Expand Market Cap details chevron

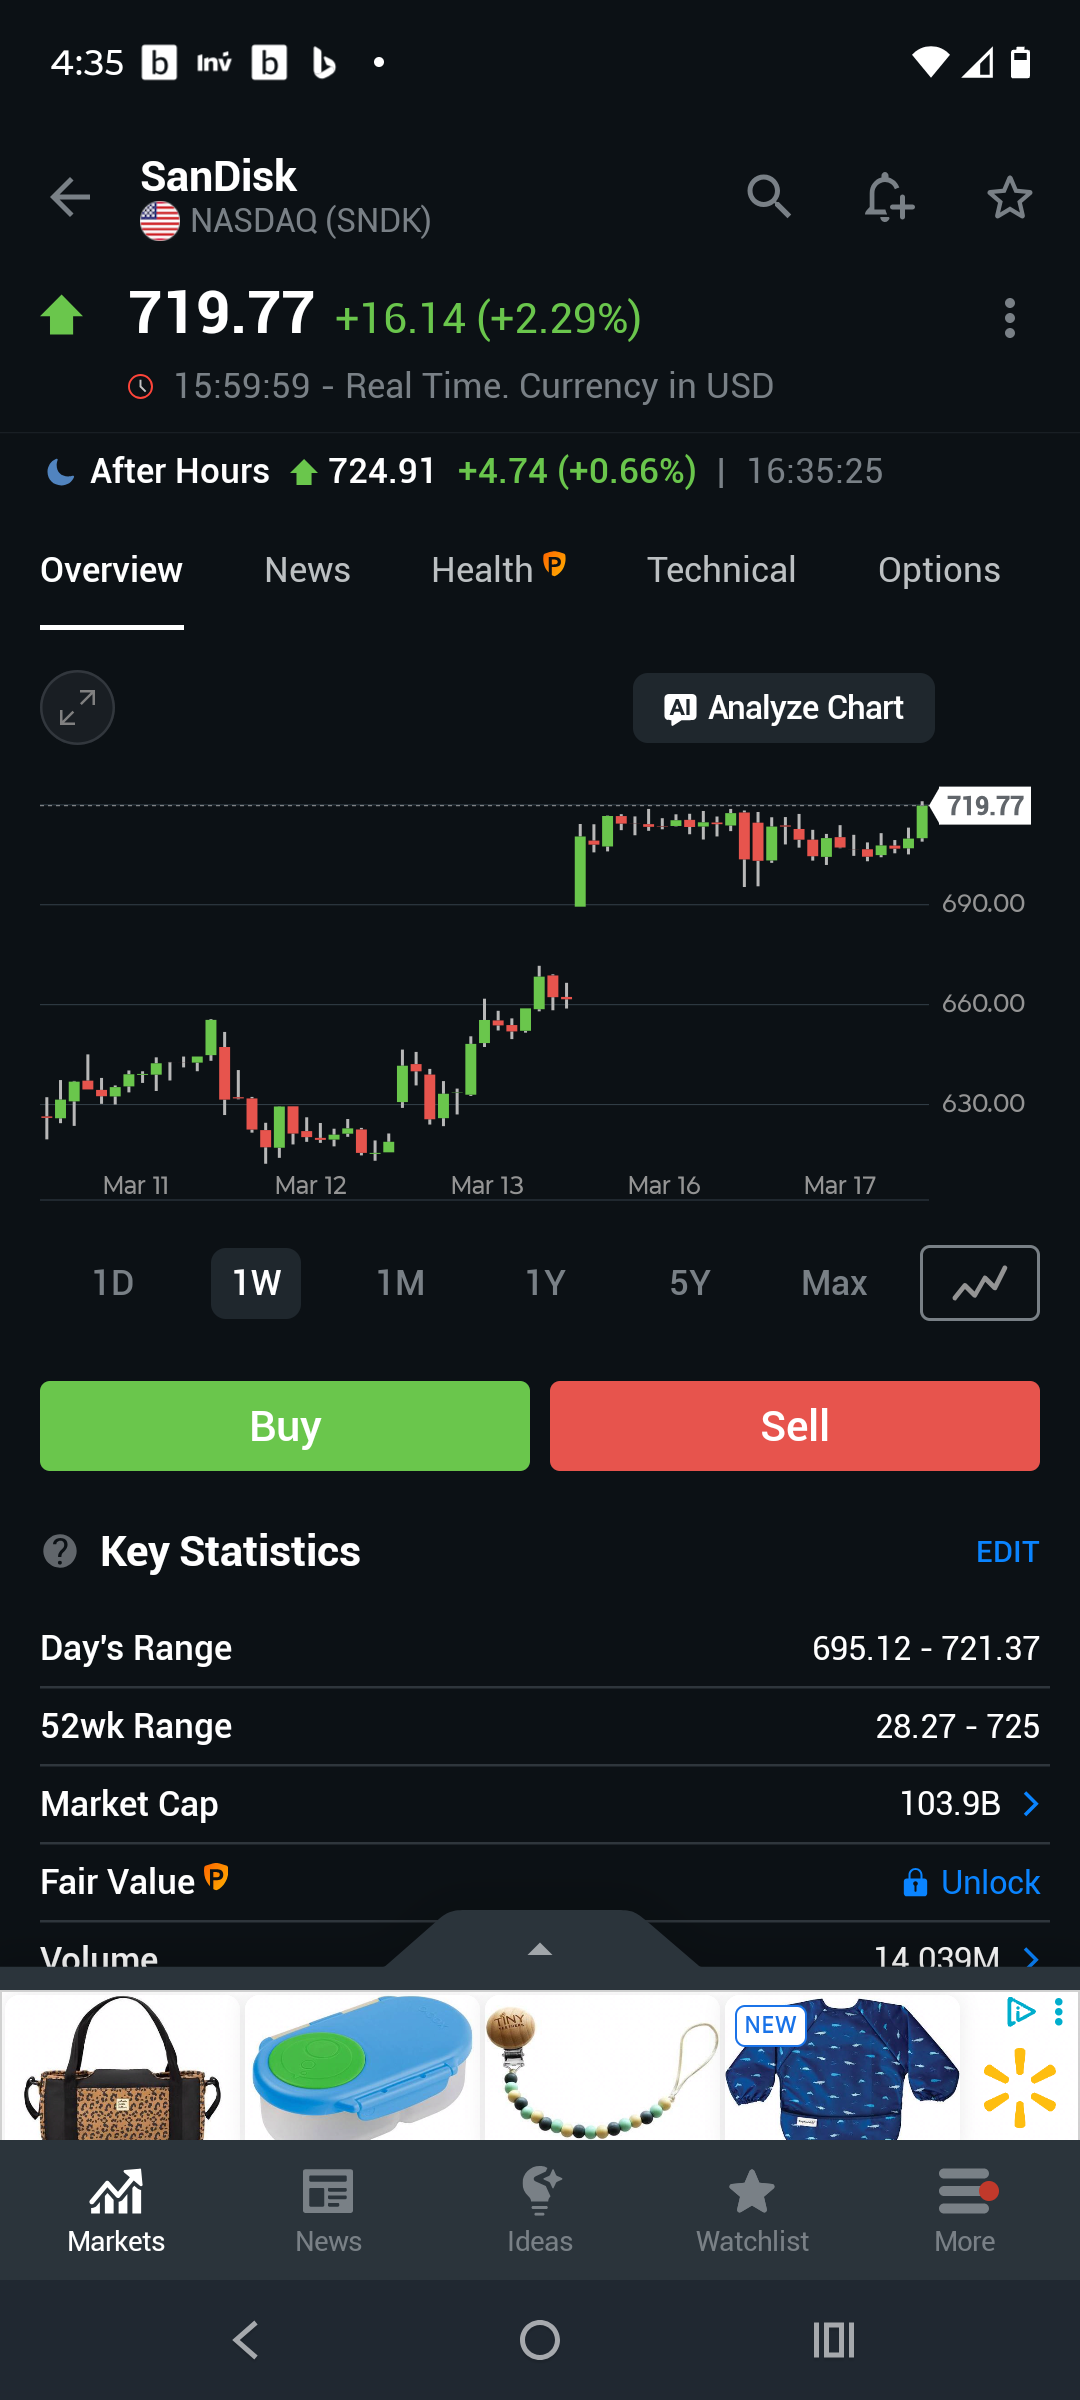1031,1804
